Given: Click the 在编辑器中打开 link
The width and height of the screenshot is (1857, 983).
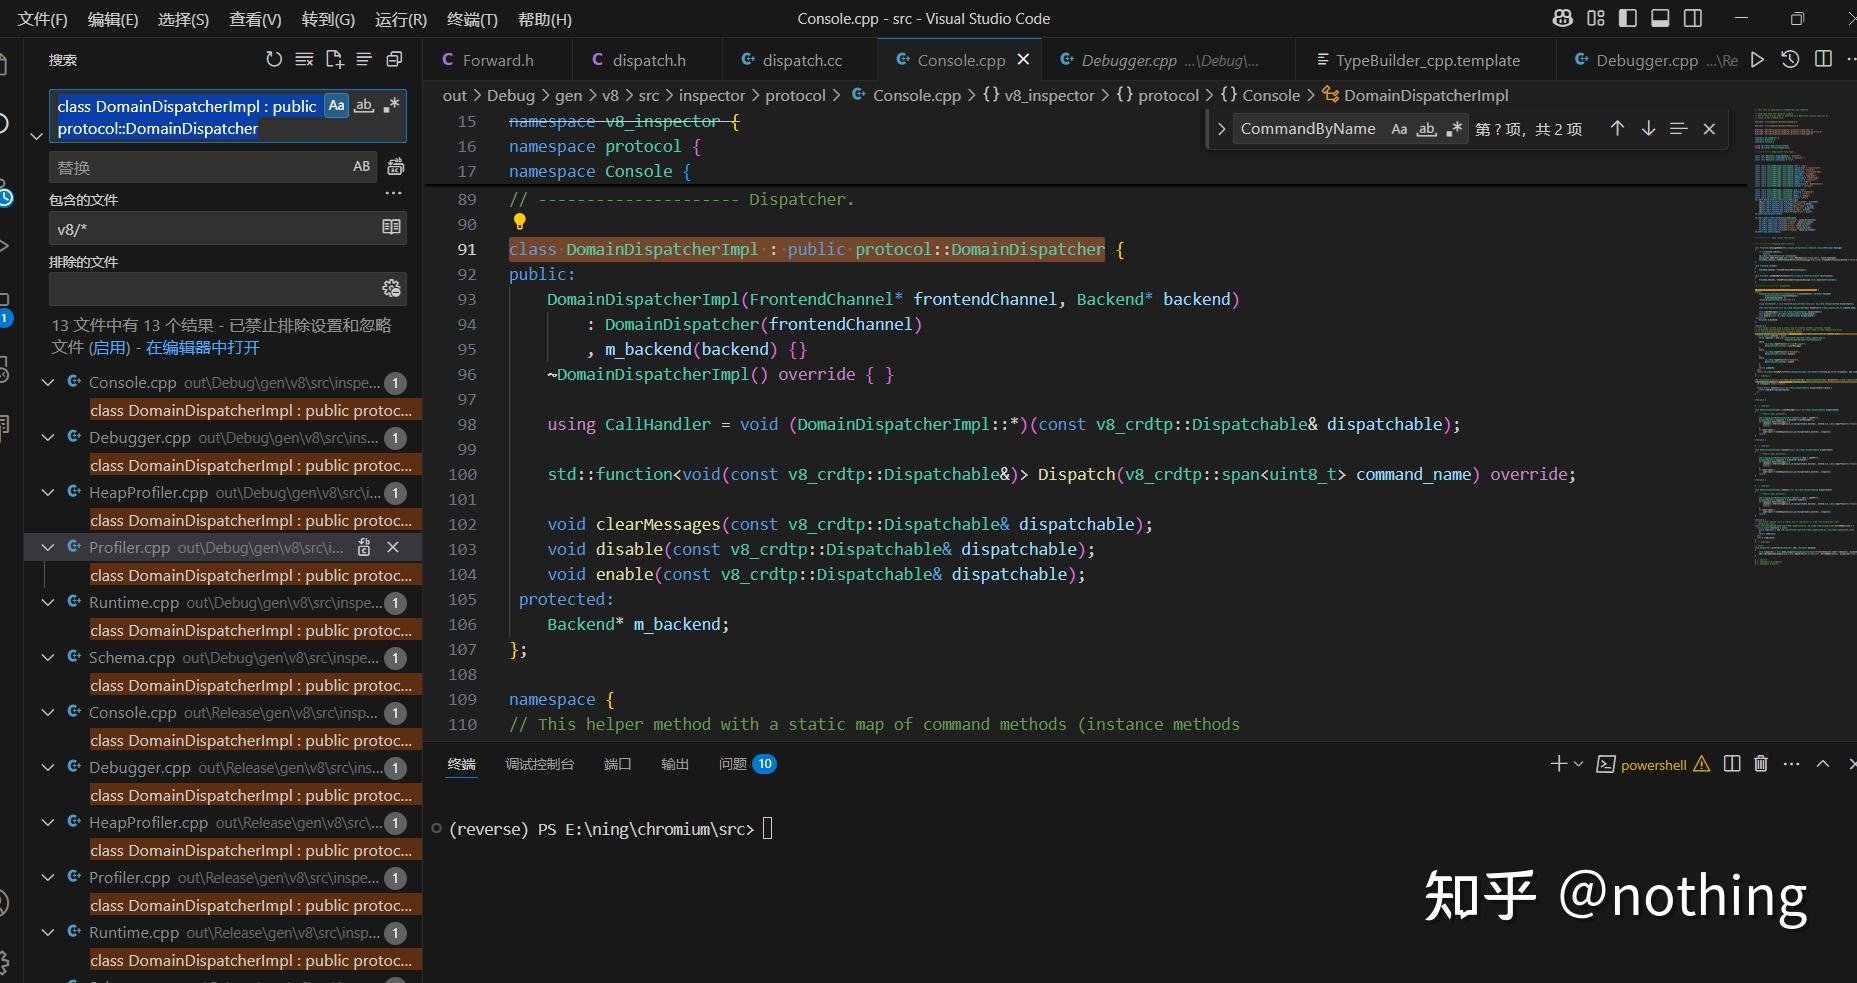Looking at the screenshot, I should pos(203,348).
